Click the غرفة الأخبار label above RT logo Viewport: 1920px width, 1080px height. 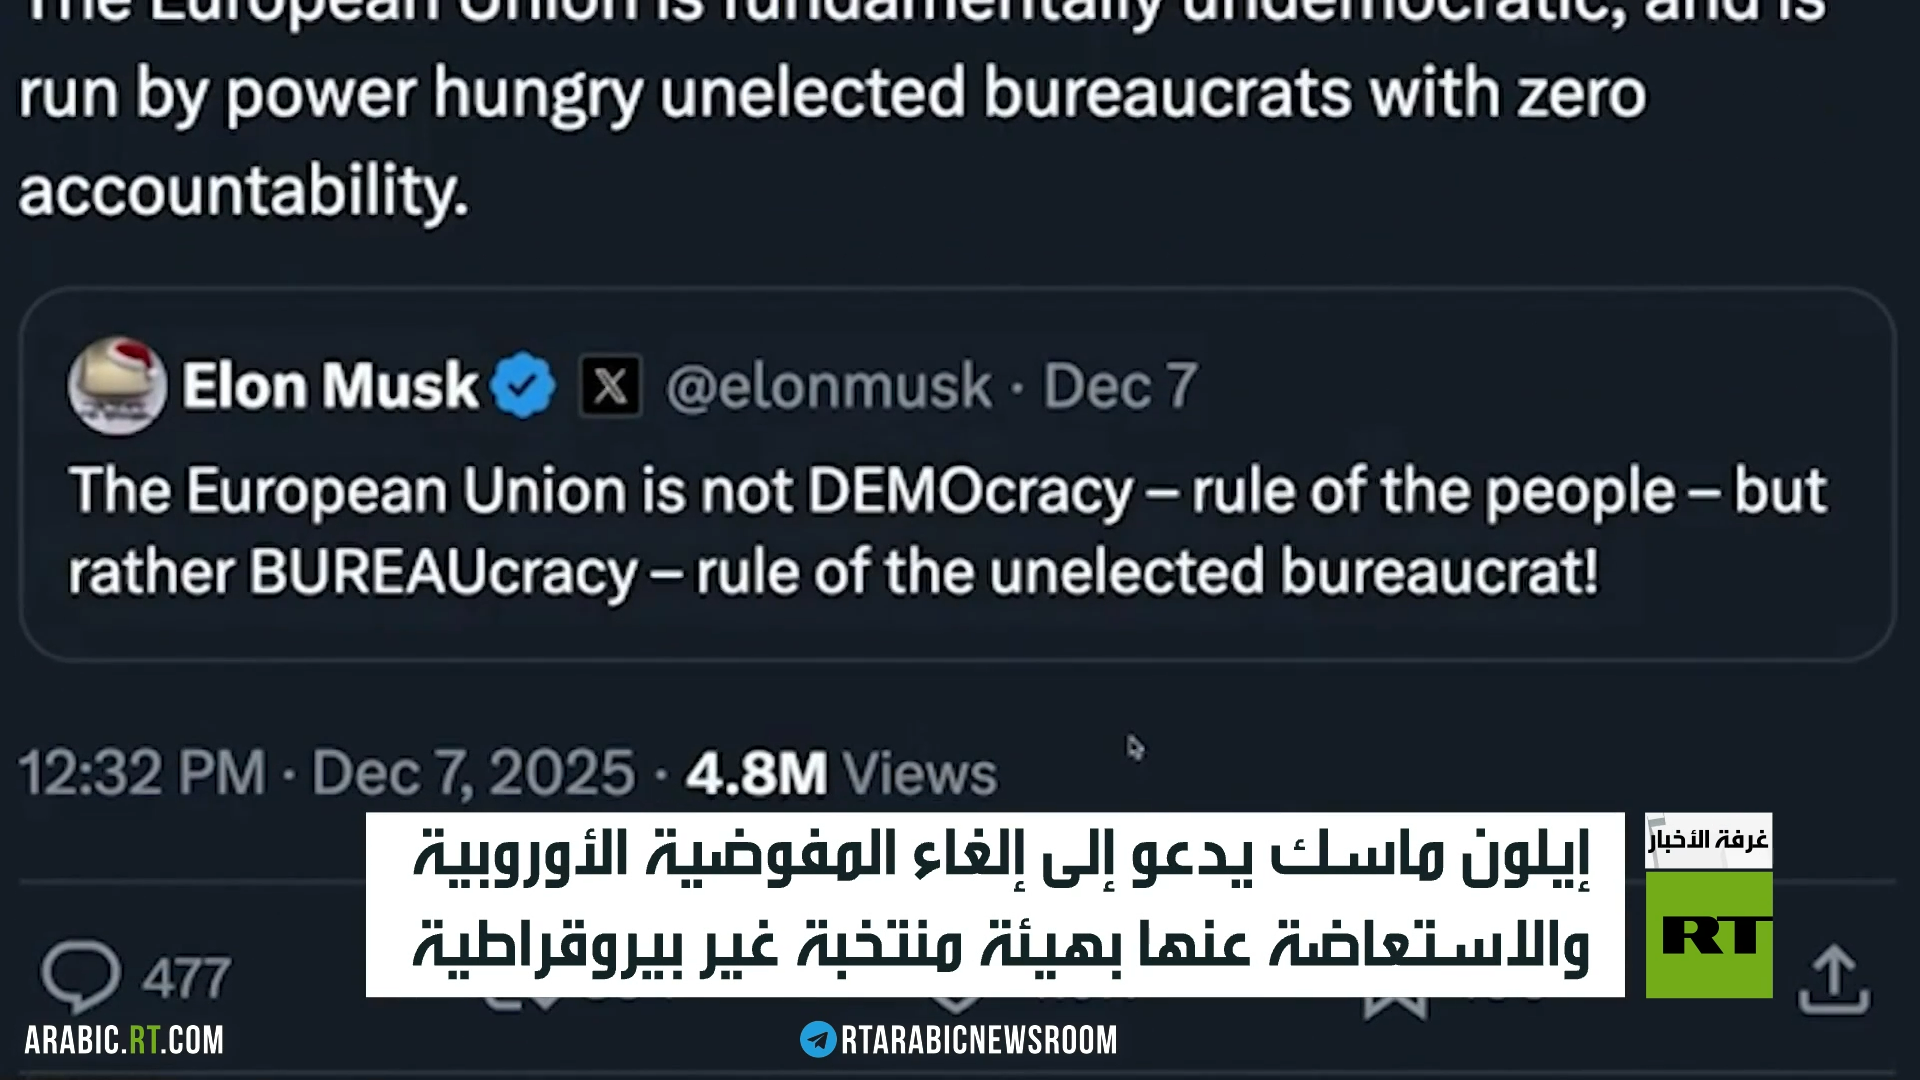(x=1708, y=840)
